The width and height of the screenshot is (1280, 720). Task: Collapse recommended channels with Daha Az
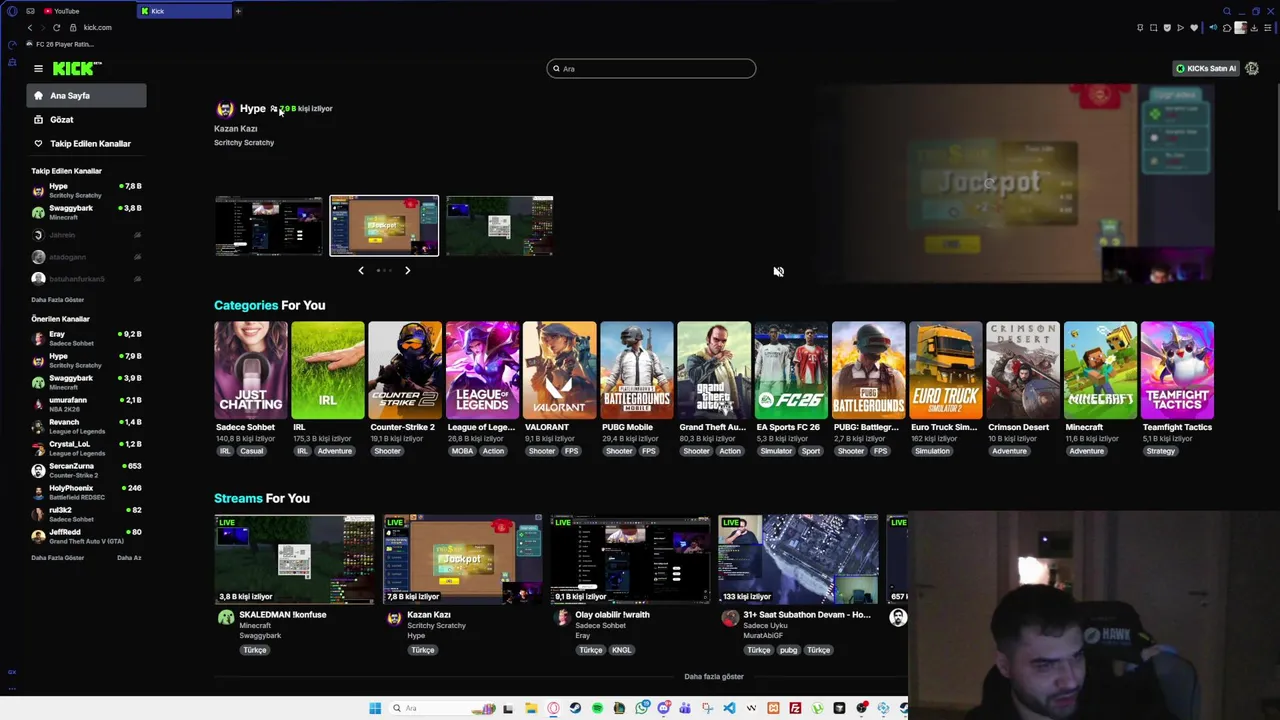pos(129,558)
